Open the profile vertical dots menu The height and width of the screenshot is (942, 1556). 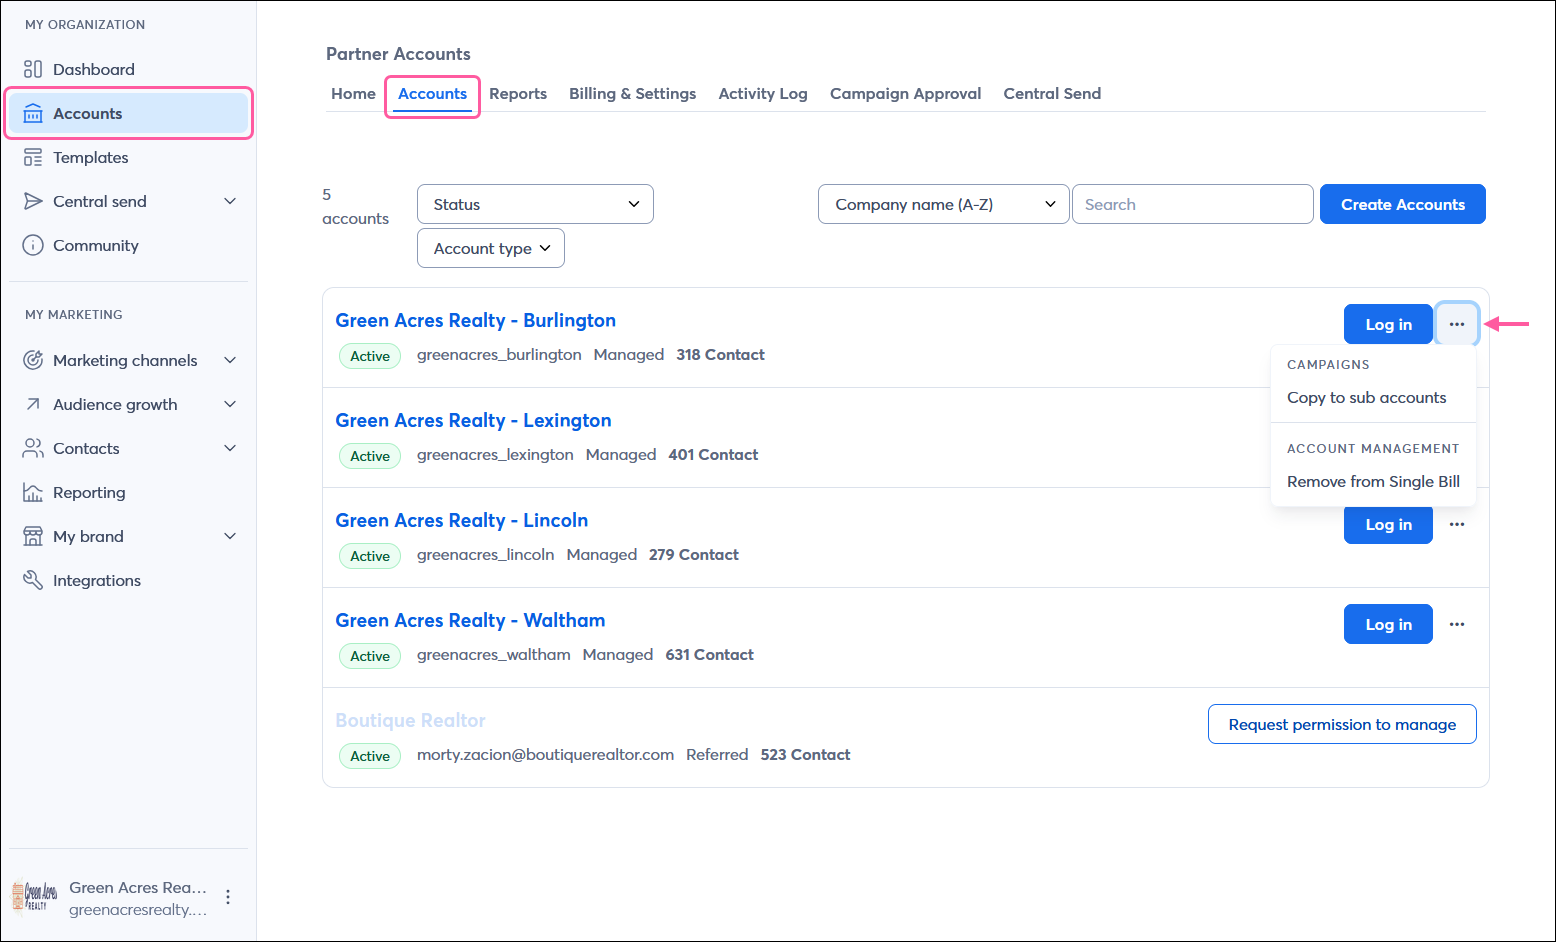[x=228, y=897]
